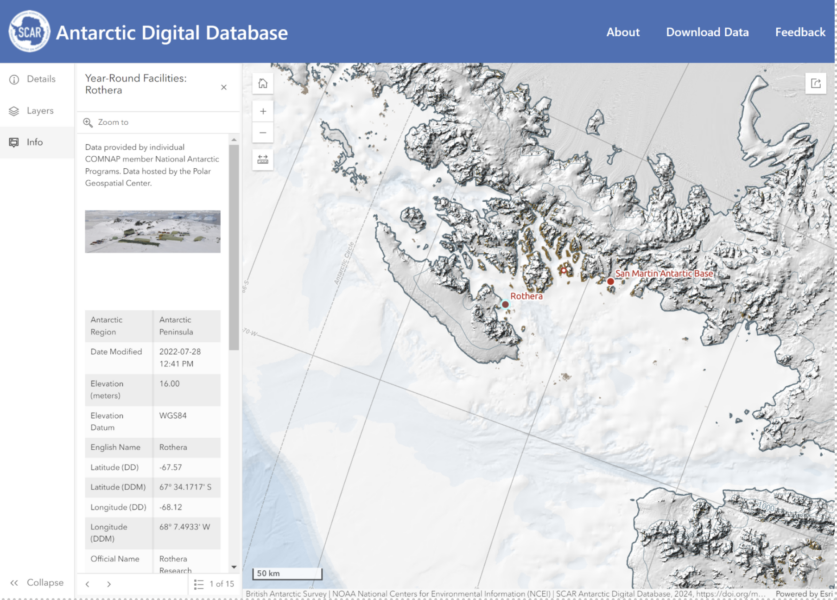Open the Download Data menu item
This screenshot has width=837, height=600.
point(706,32)
